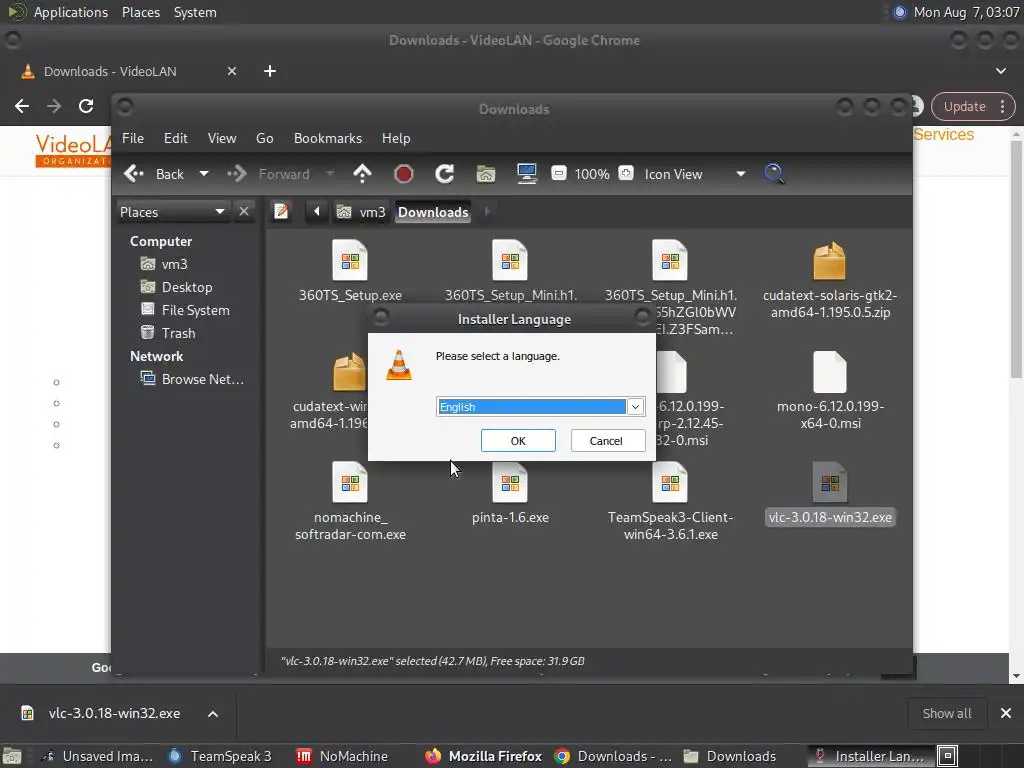
Task: Select the 360TS_Setup.exe file icon
Action: pyautogui.click(x=350, y=261)
